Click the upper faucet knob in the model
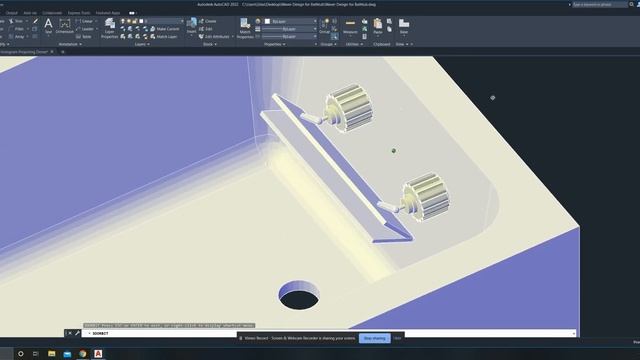Screen dimensions: 640x360 click(x=349, y=108)
